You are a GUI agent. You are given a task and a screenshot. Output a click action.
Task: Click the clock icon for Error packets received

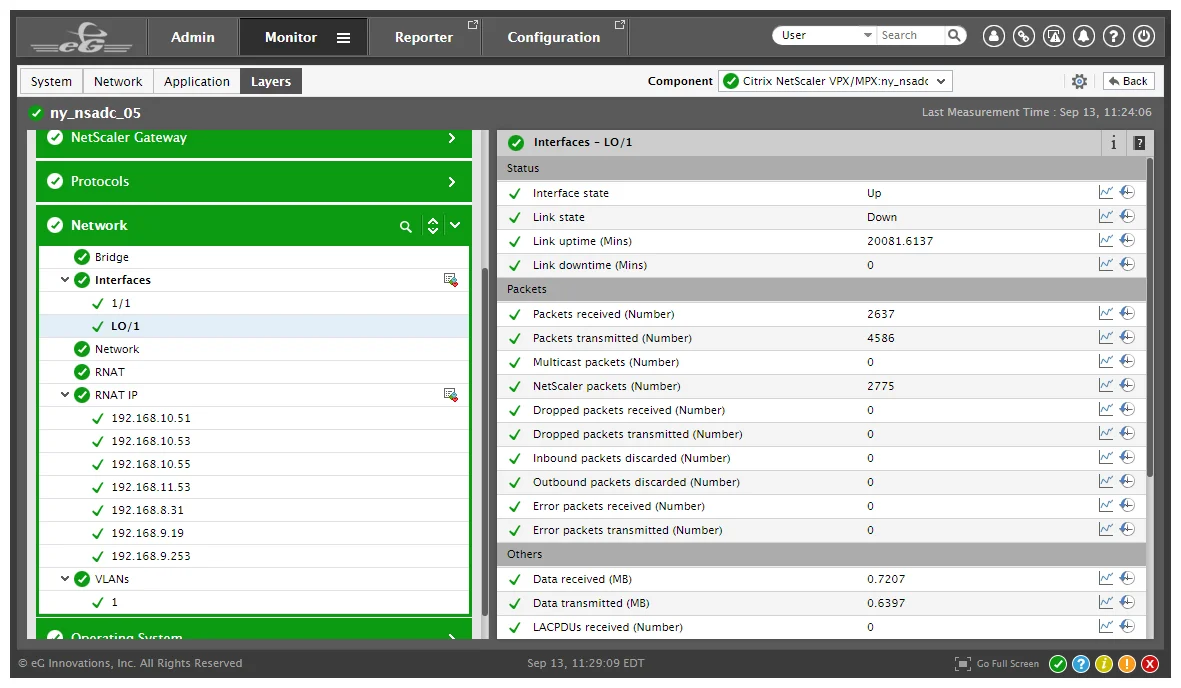(1128, 505)
